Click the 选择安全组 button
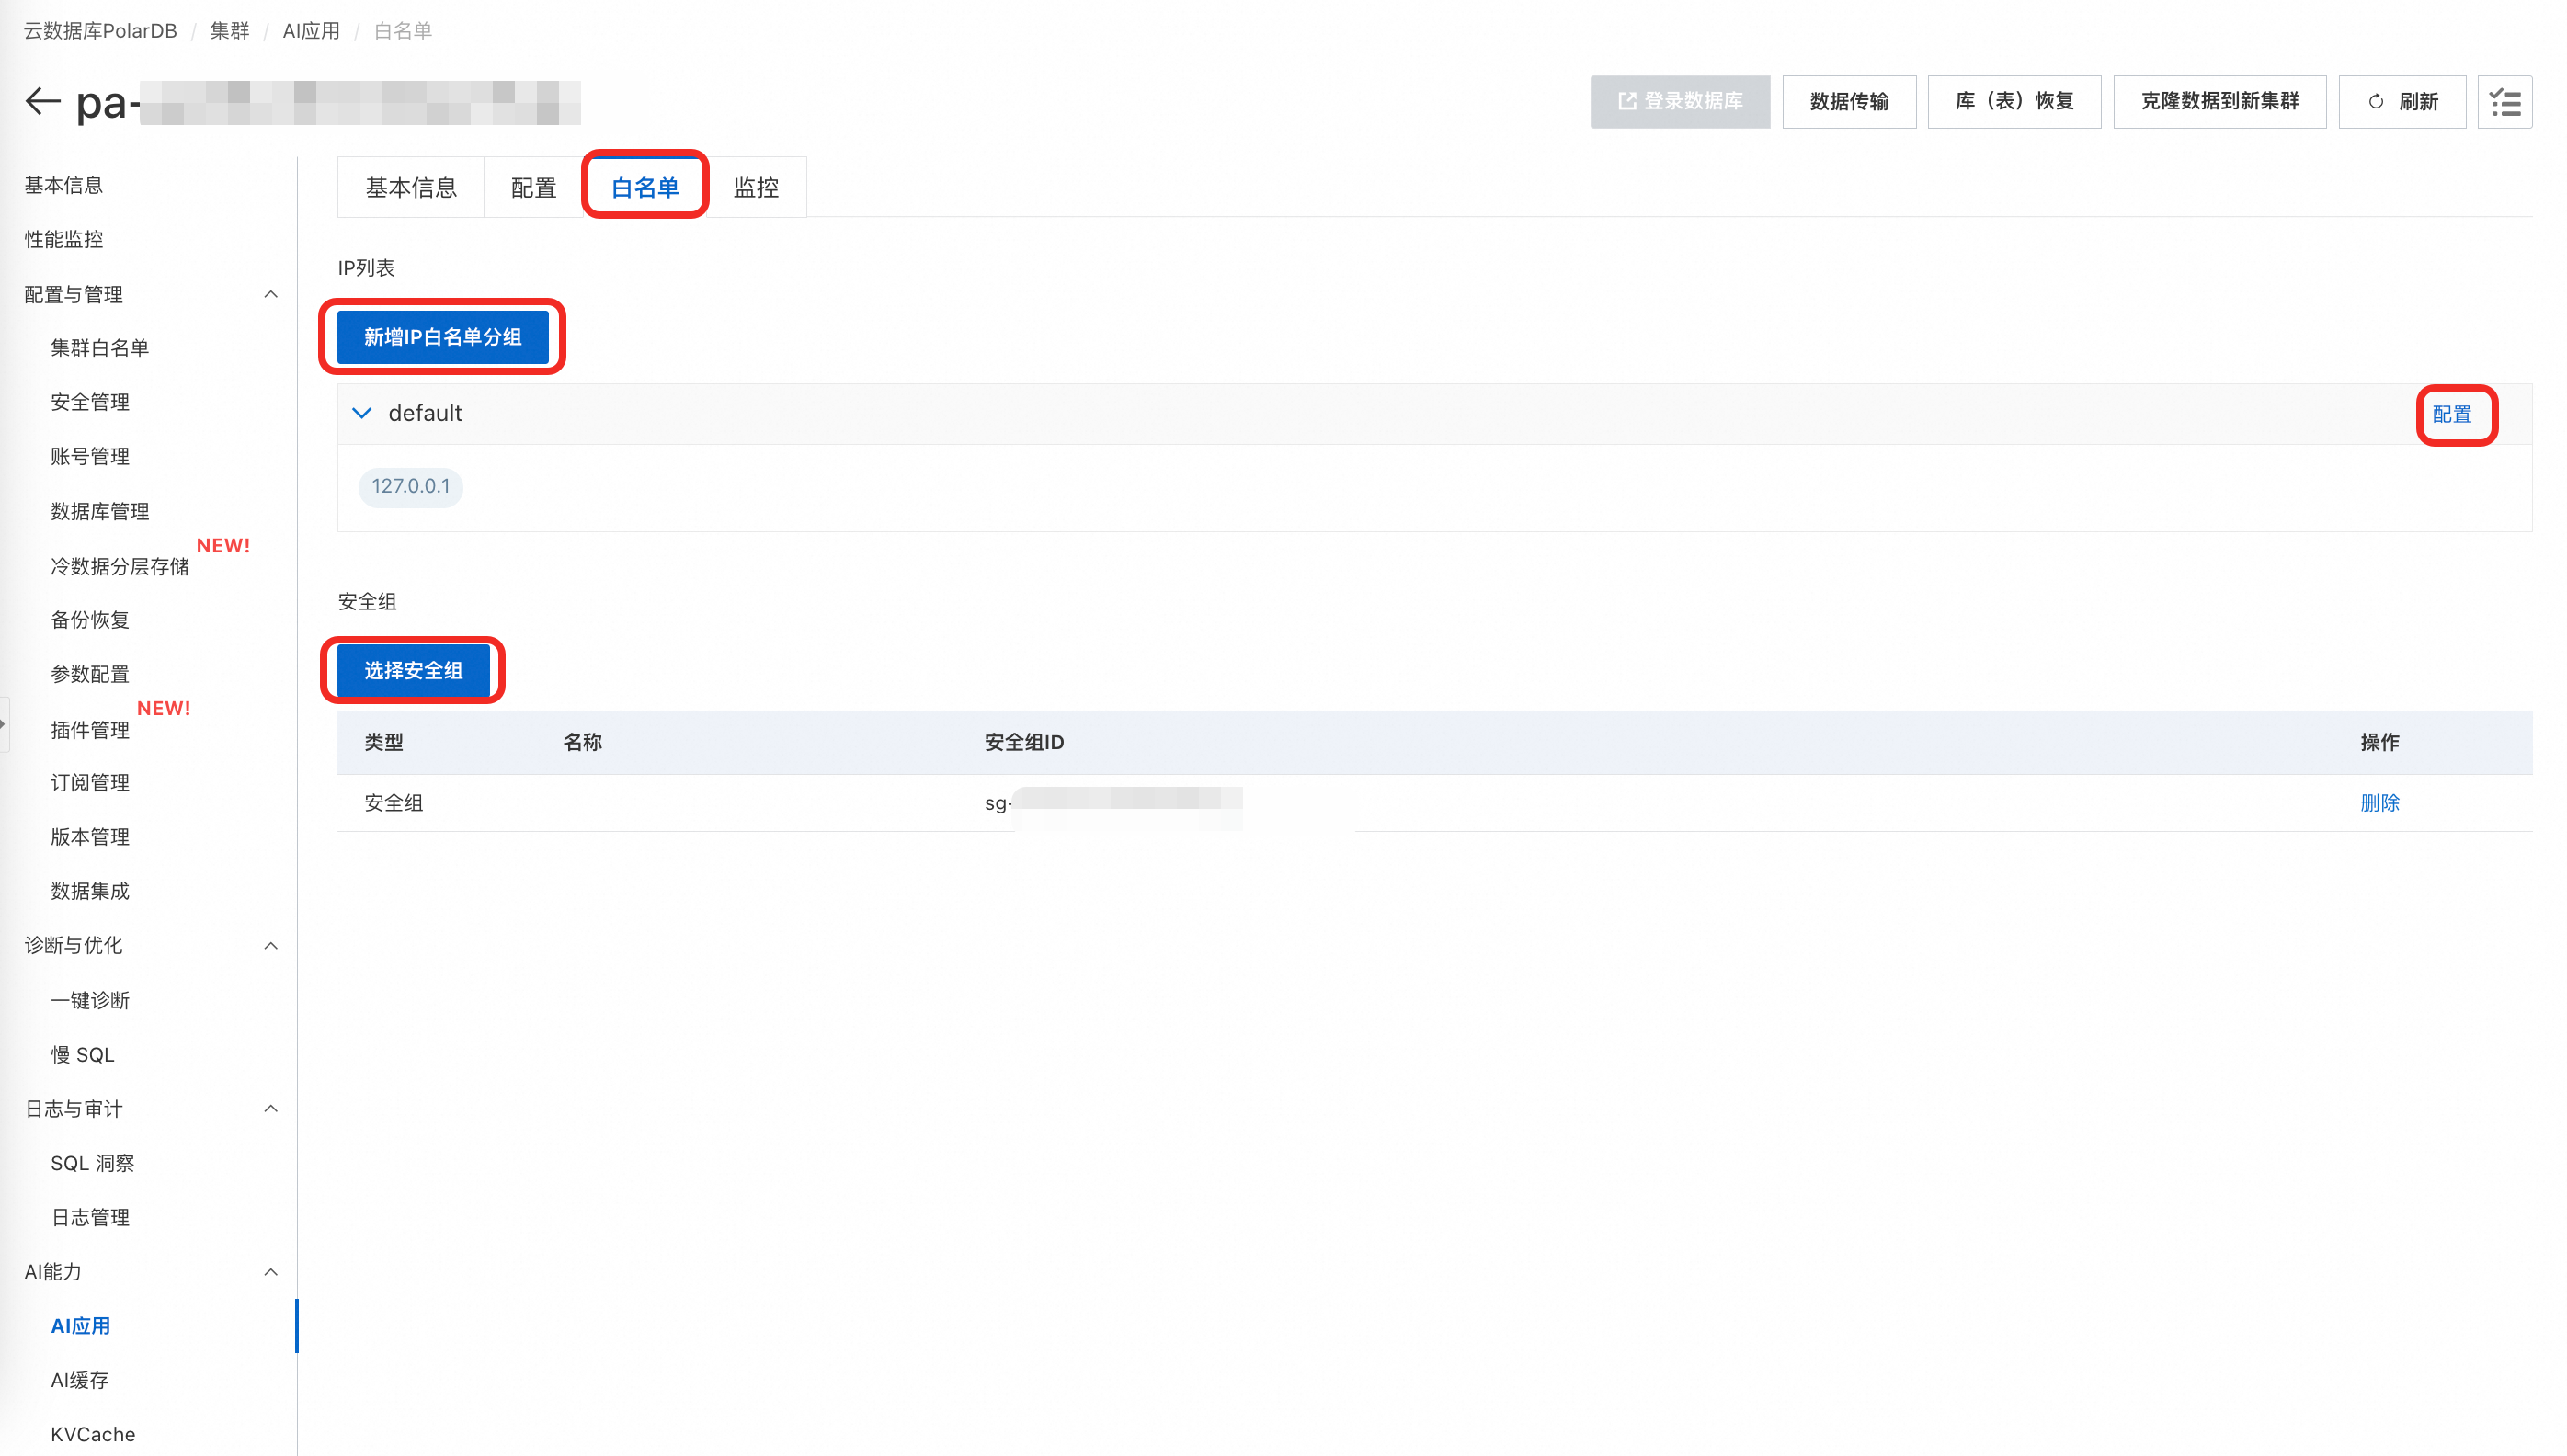Viewport: 2567px width, 1456px height. point(412,670)
